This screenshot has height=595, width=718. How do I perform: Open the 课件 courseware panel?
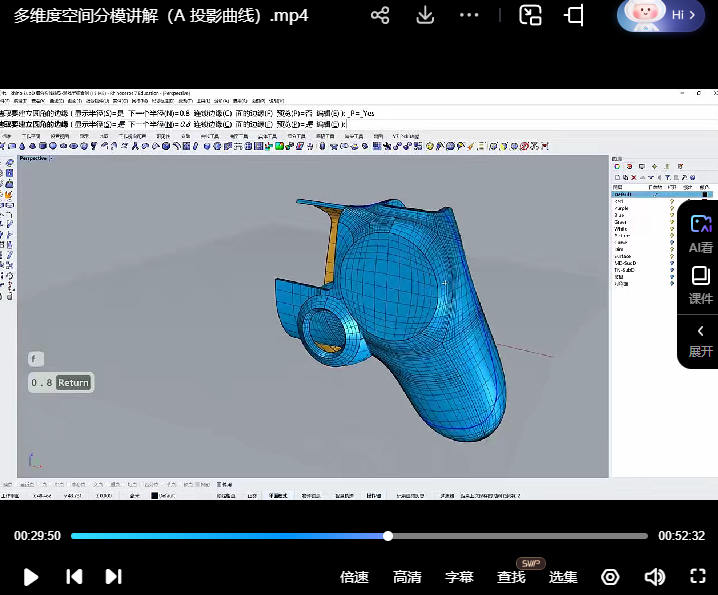[701, 285]
